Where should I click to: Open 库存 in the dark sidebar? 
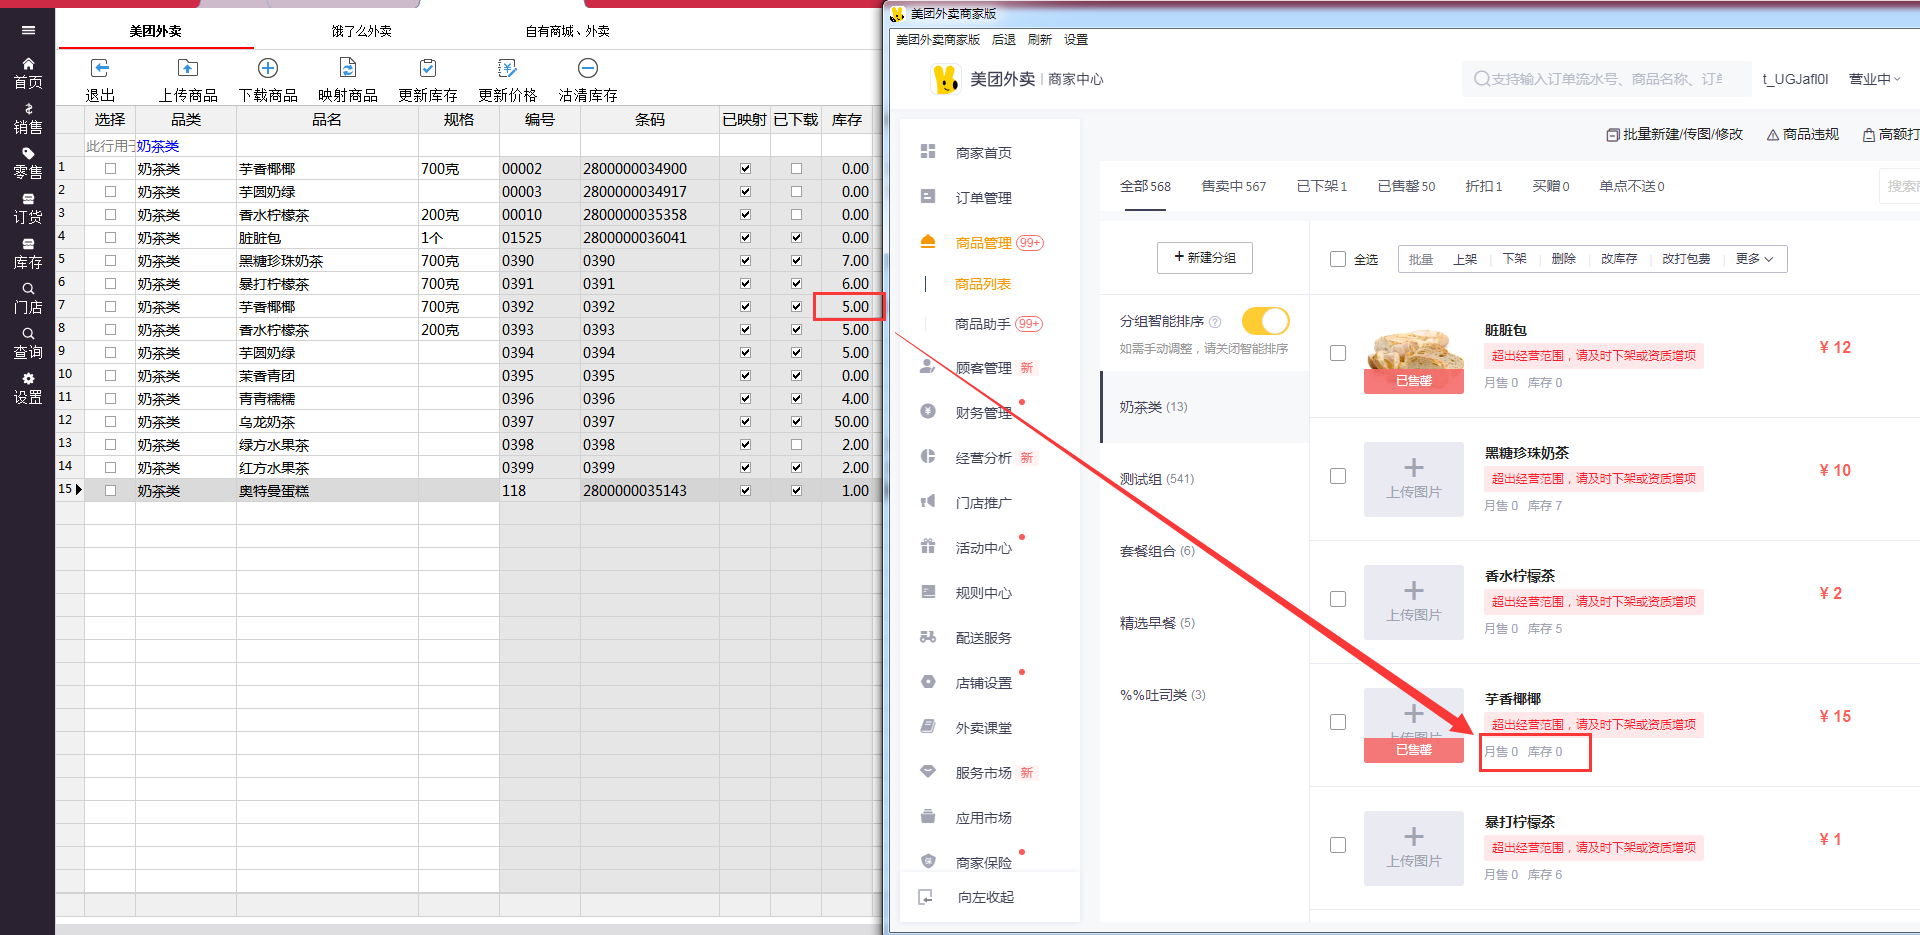tap(28, 254)
